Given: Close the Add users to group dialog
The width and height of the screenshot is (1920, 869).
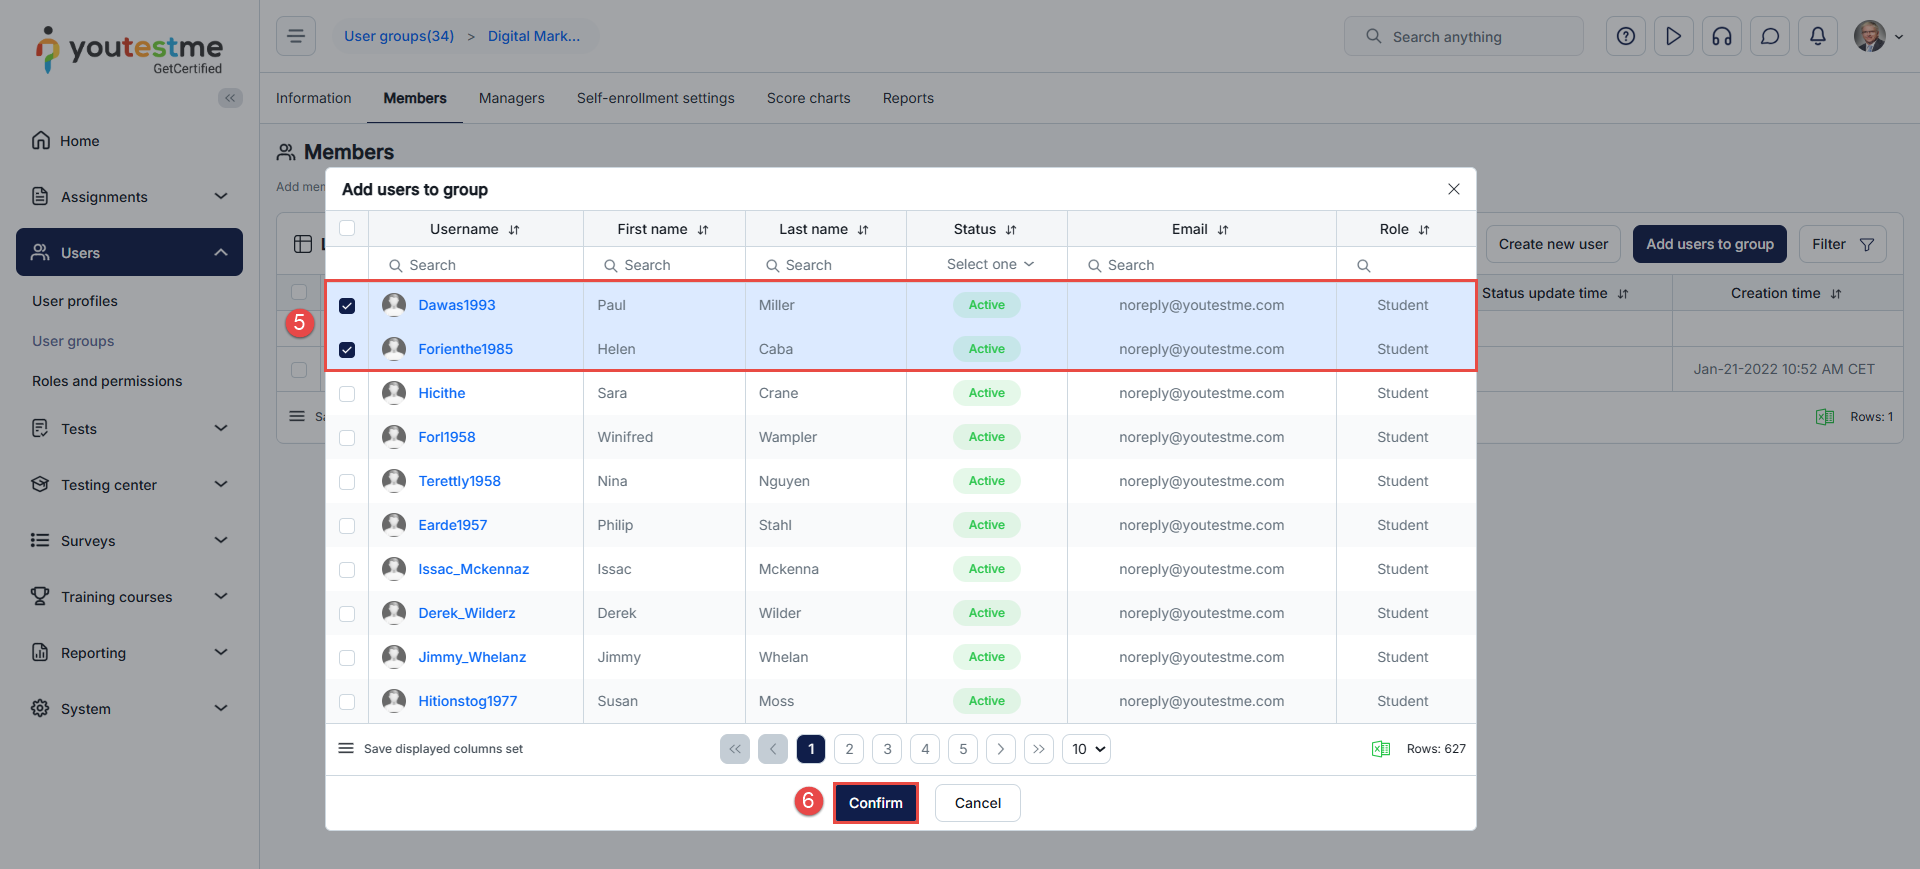Looking at the screenshot, I should pos(1453,189).
